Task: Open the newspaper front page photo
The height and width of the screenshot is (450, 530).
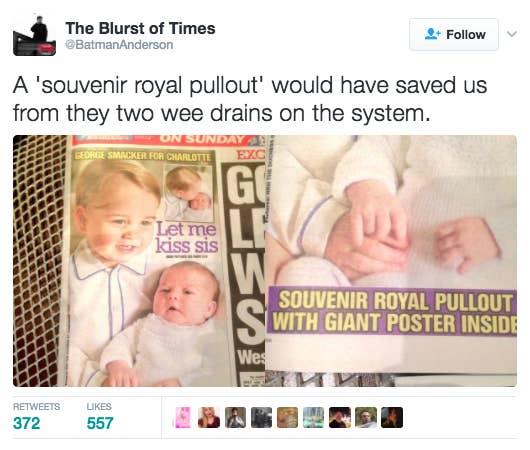Action: tap(139, 261)
